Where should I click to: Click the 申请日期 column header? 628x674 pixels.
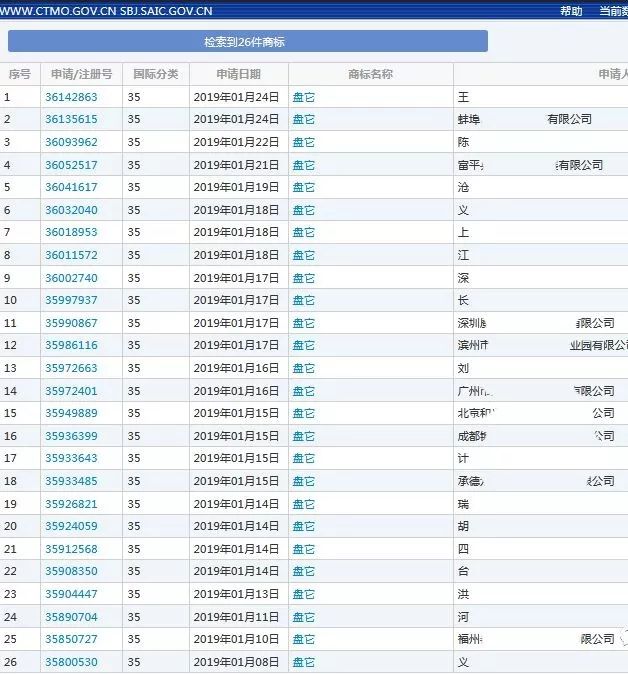coord(239,74)
